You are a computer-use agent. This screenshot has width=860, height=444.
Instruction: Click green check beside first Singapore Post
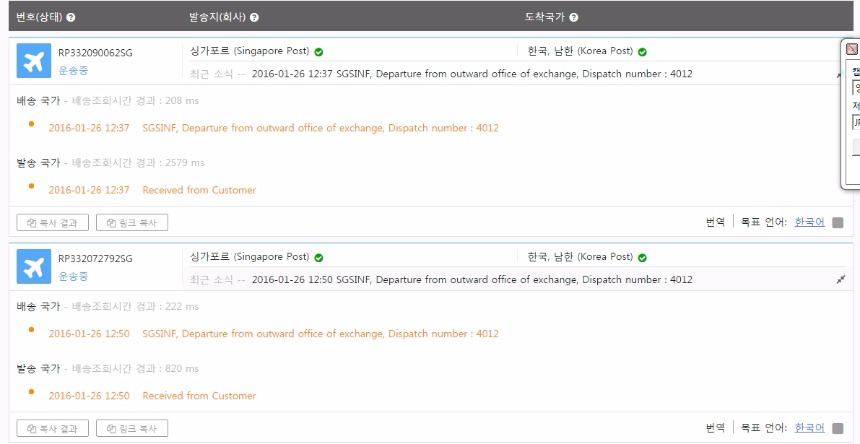click(x=319, y=52)
